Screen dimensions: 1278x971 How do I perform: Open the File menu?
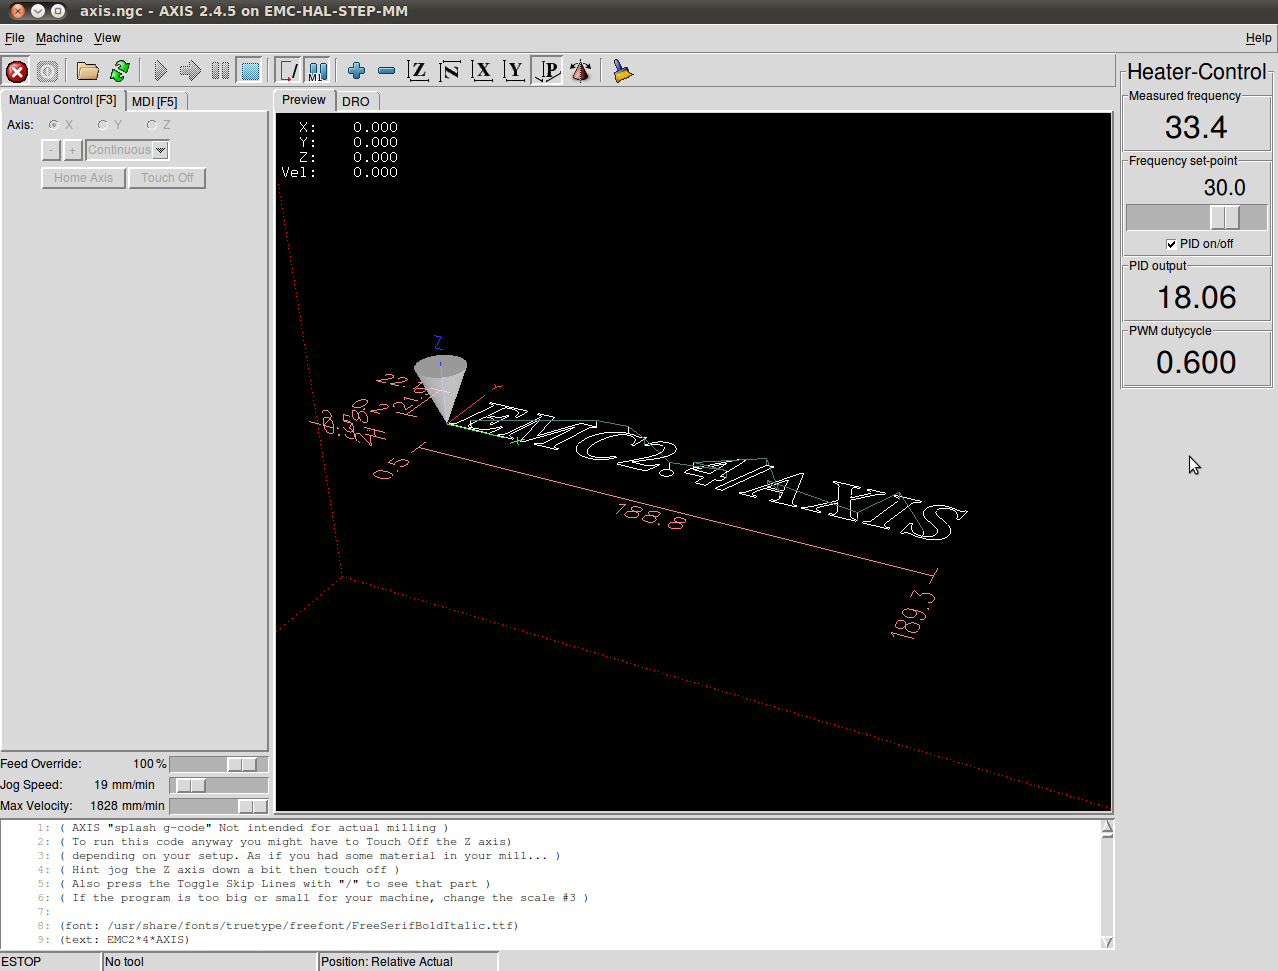coord(14,38)
